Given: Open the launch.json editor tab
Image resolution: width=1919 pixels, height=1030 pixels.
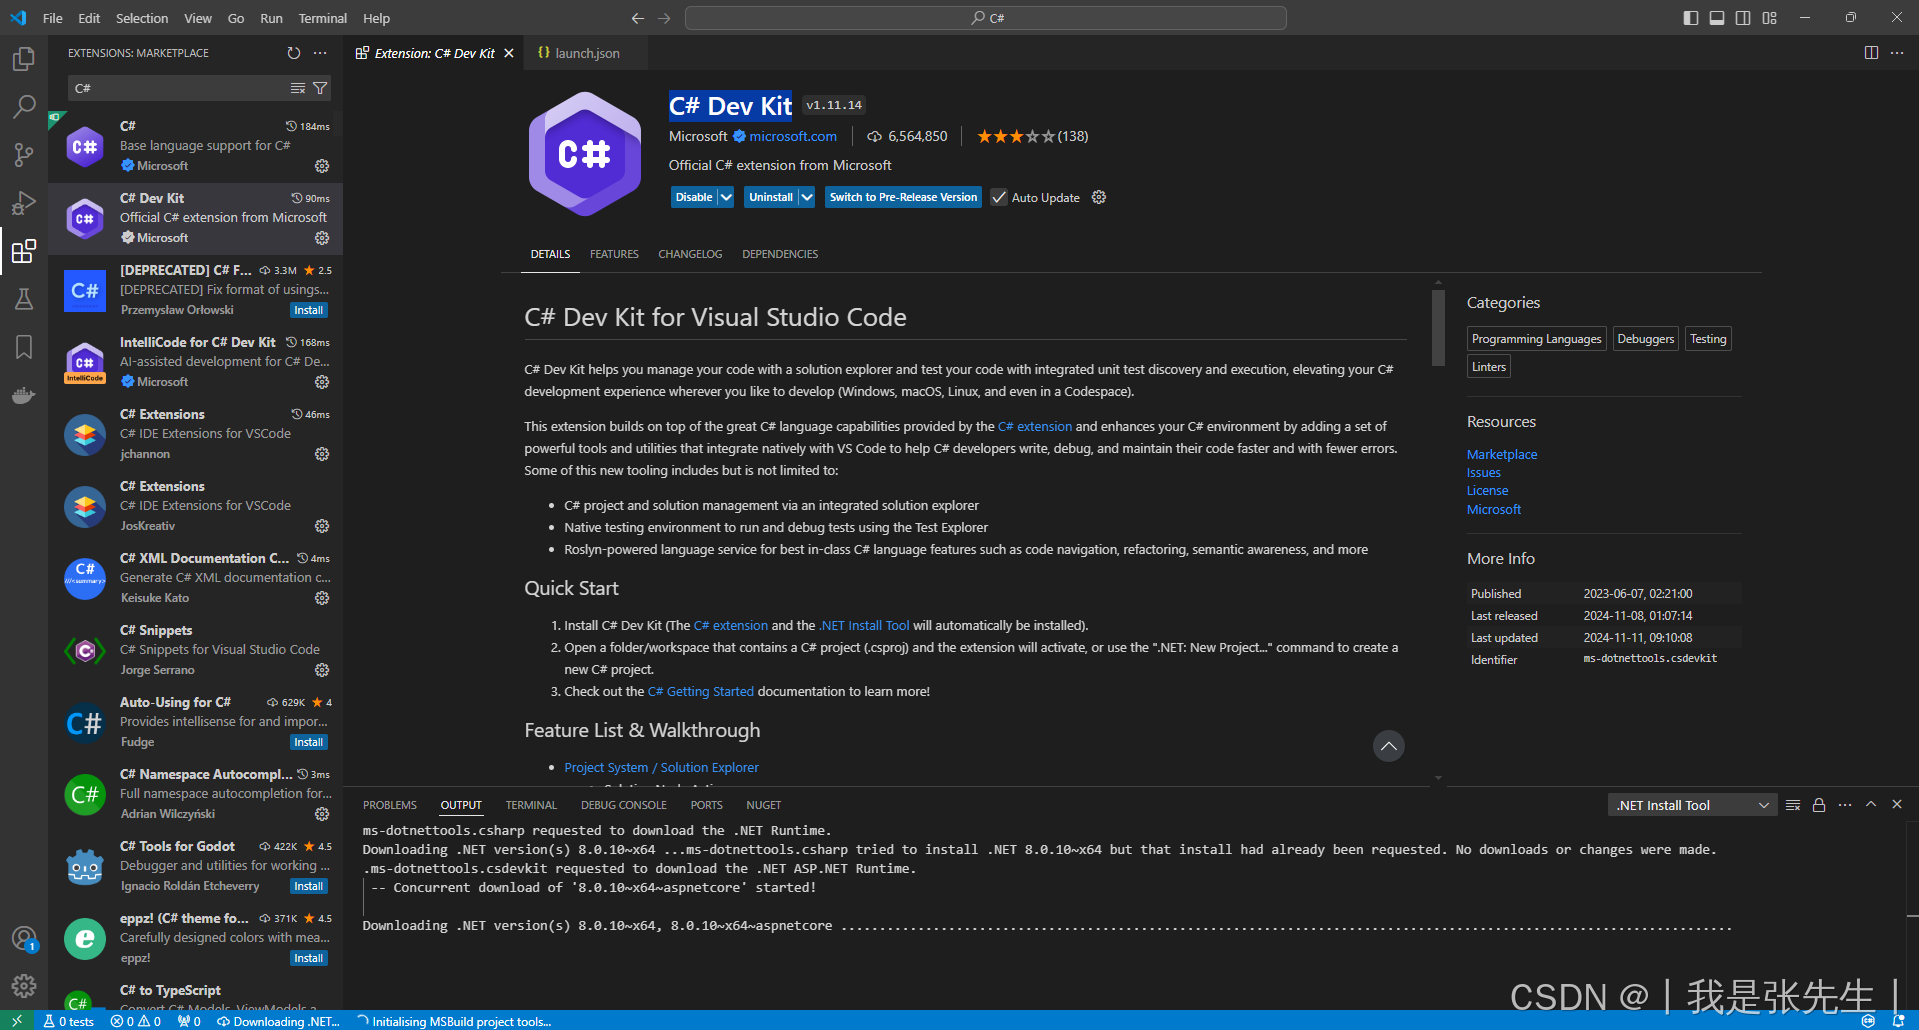Looking at the screenshot, I should pos(587,53).
